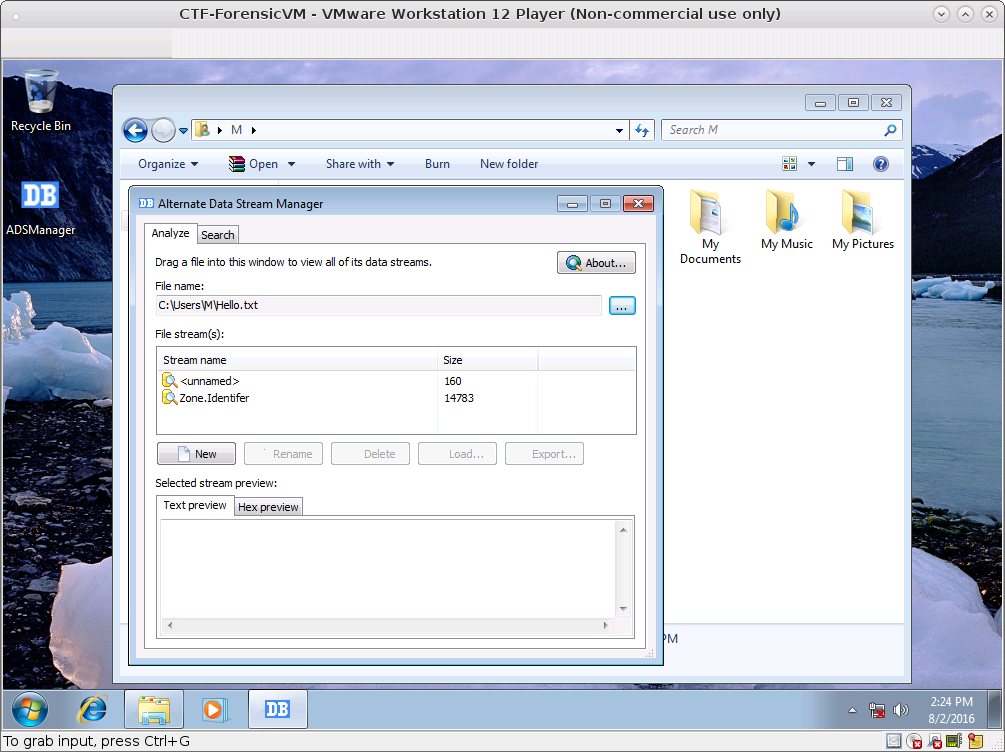
Task: Launch Internet Explorer from taskbar
Action: point(92,710)
